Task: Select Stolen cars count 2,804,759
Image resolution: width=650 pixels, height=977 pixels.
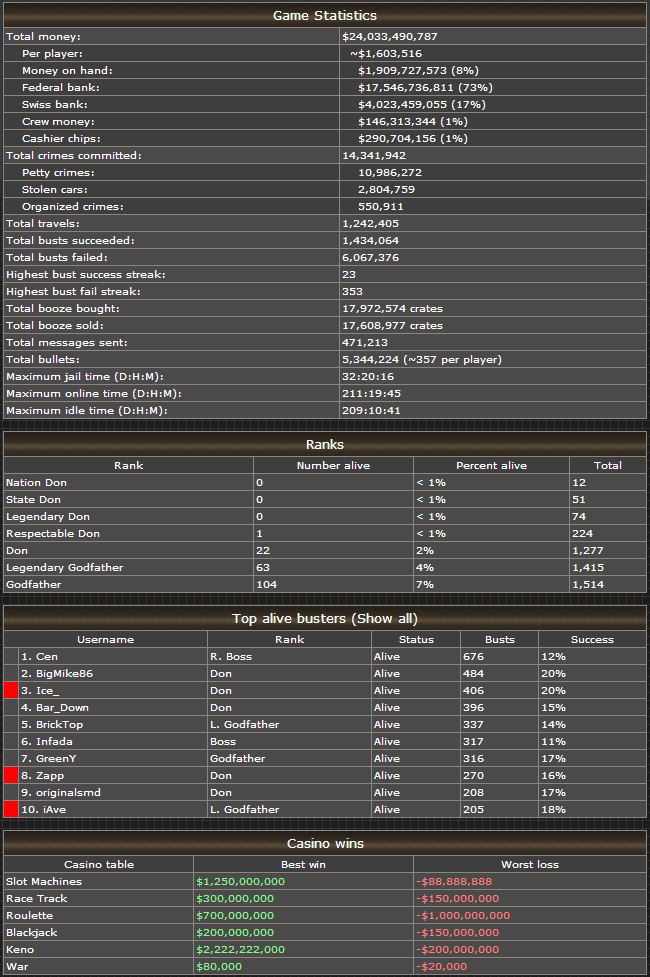Action: (x=386, y=189)
